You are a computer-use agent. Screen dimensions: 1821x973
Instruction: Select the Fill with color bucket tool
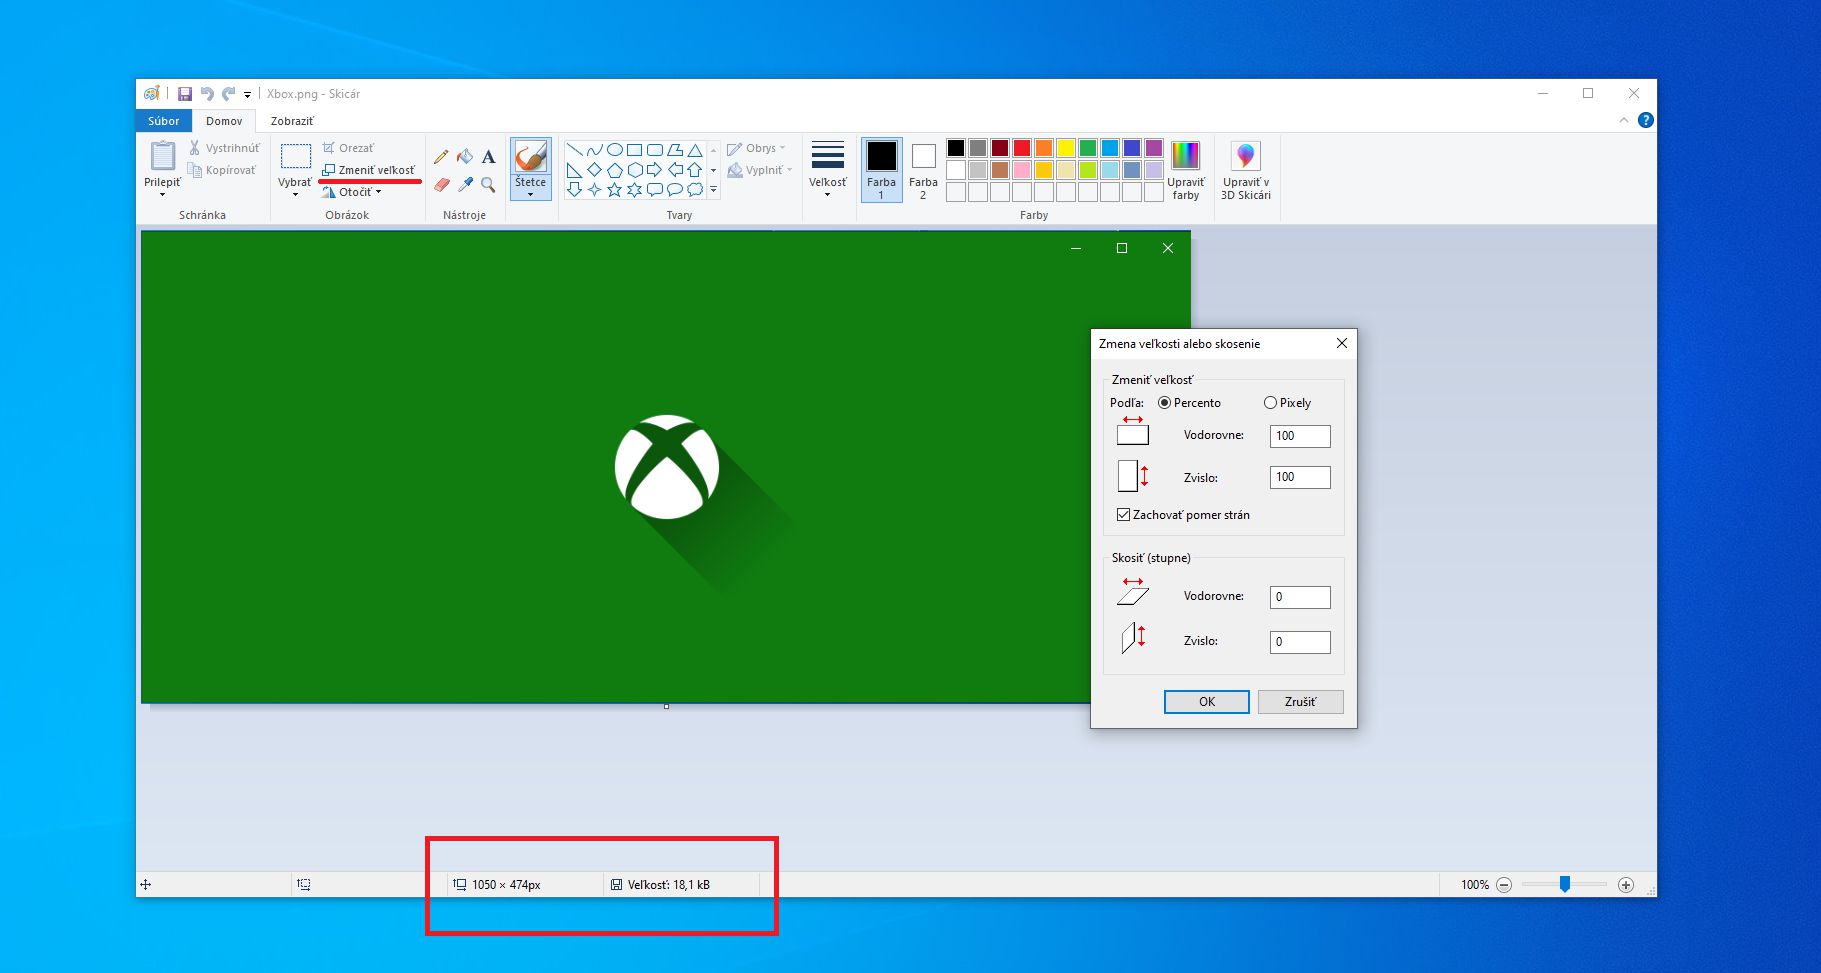click(x=465, y=157)
